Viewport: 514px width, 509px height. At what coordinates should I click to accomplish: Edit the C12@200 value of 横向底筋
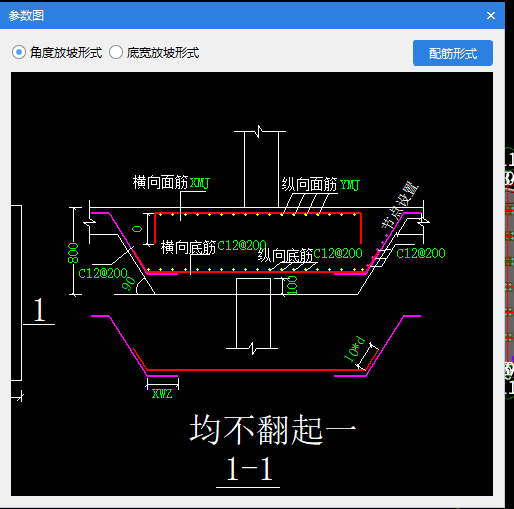point(242,246)
